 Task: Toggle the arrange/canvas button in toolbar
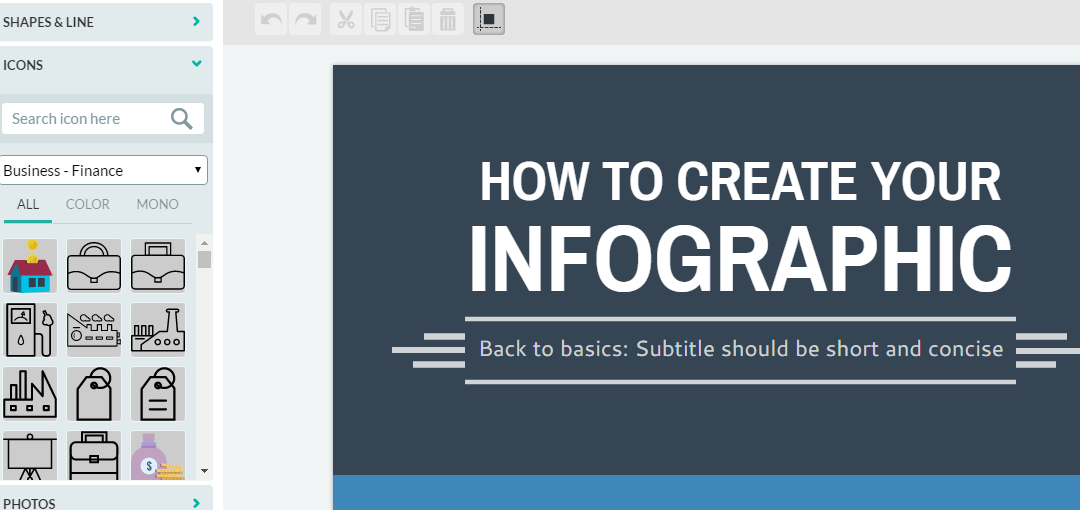[x=489, y=19]
